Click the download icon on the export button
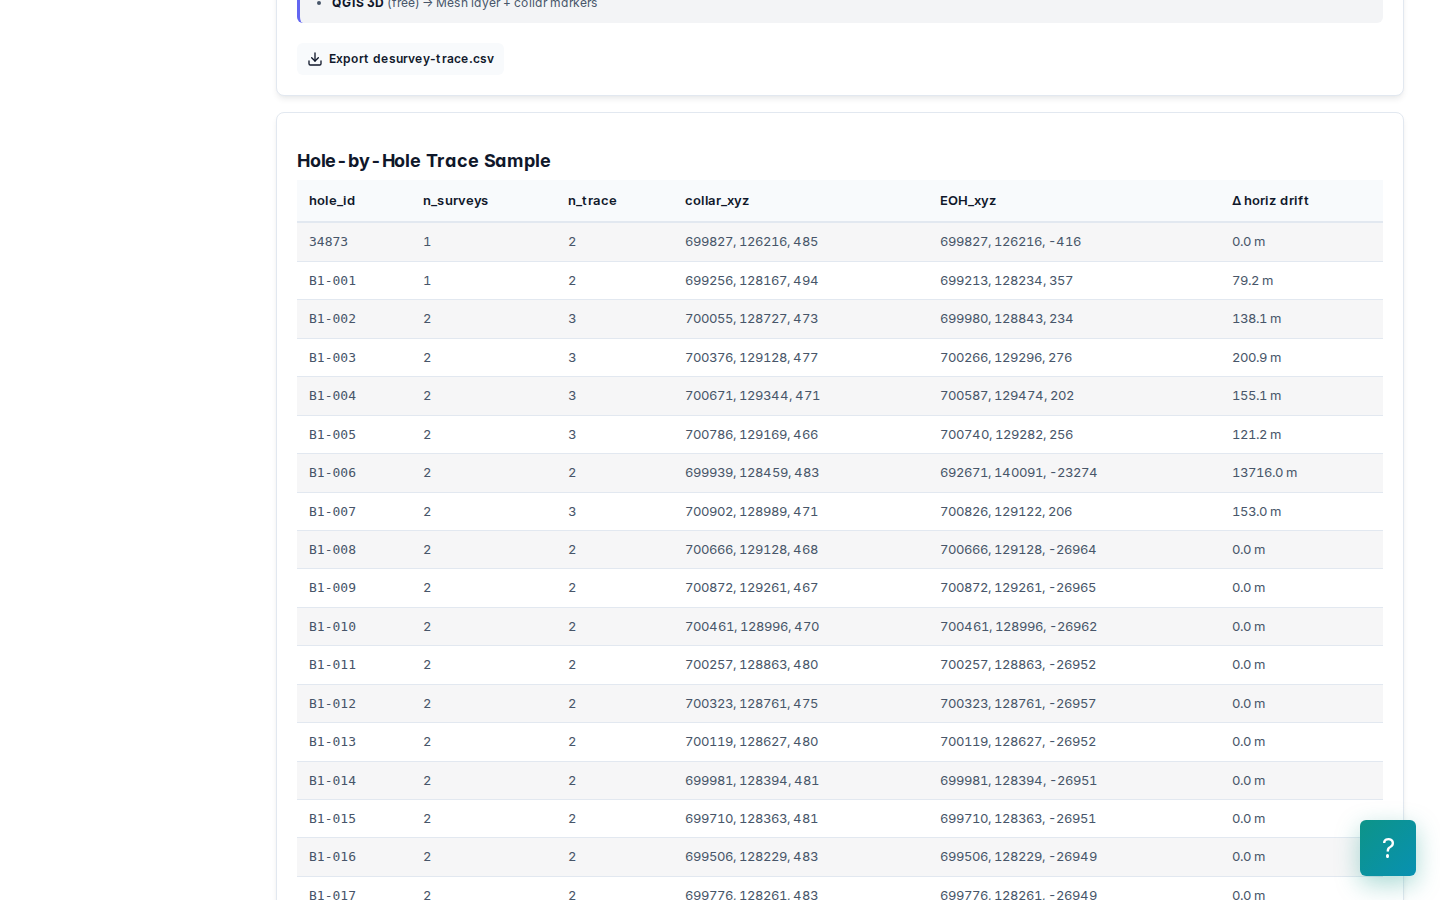Viewport: 1440px width, 900px height. point(315,59)
